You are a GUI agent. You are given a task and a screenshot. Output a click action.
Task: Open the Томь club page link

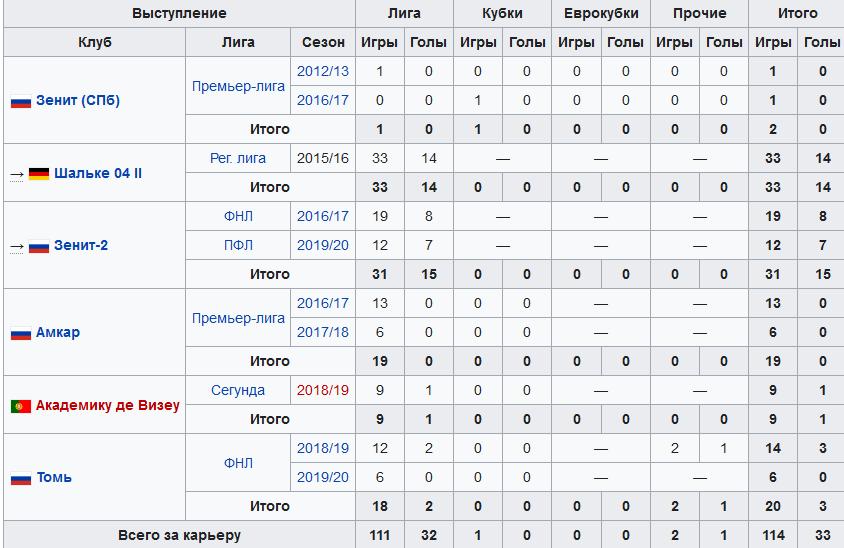click(x=54, y=477)
